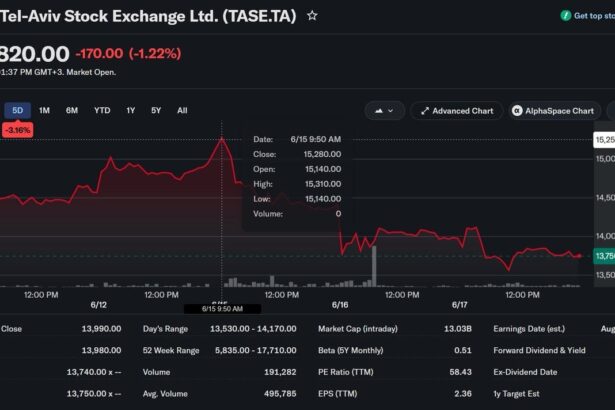Click the AlphaSpace logo icon
Viewport: 615px width, 410px height.
point(517,111)
